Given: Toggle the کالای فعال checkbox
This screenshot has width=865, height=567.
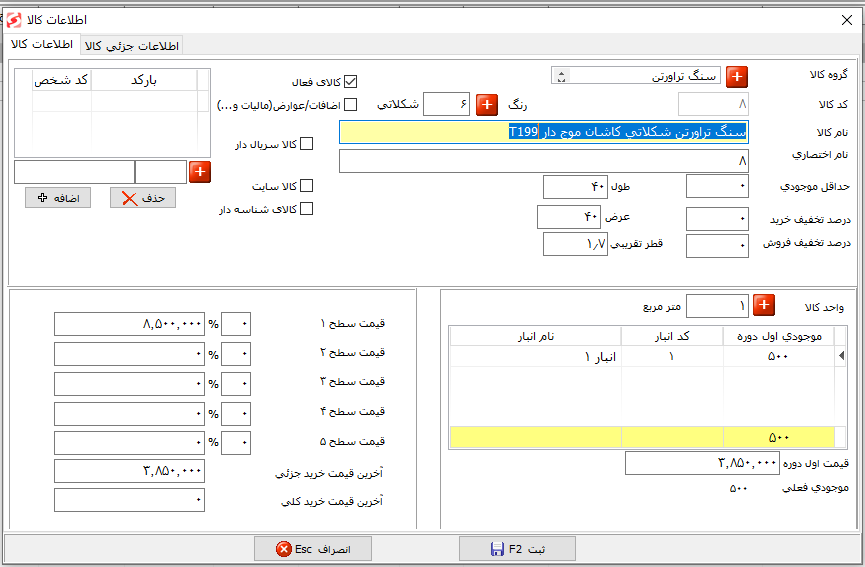Looking at the screenshot, I should [350, 82].
